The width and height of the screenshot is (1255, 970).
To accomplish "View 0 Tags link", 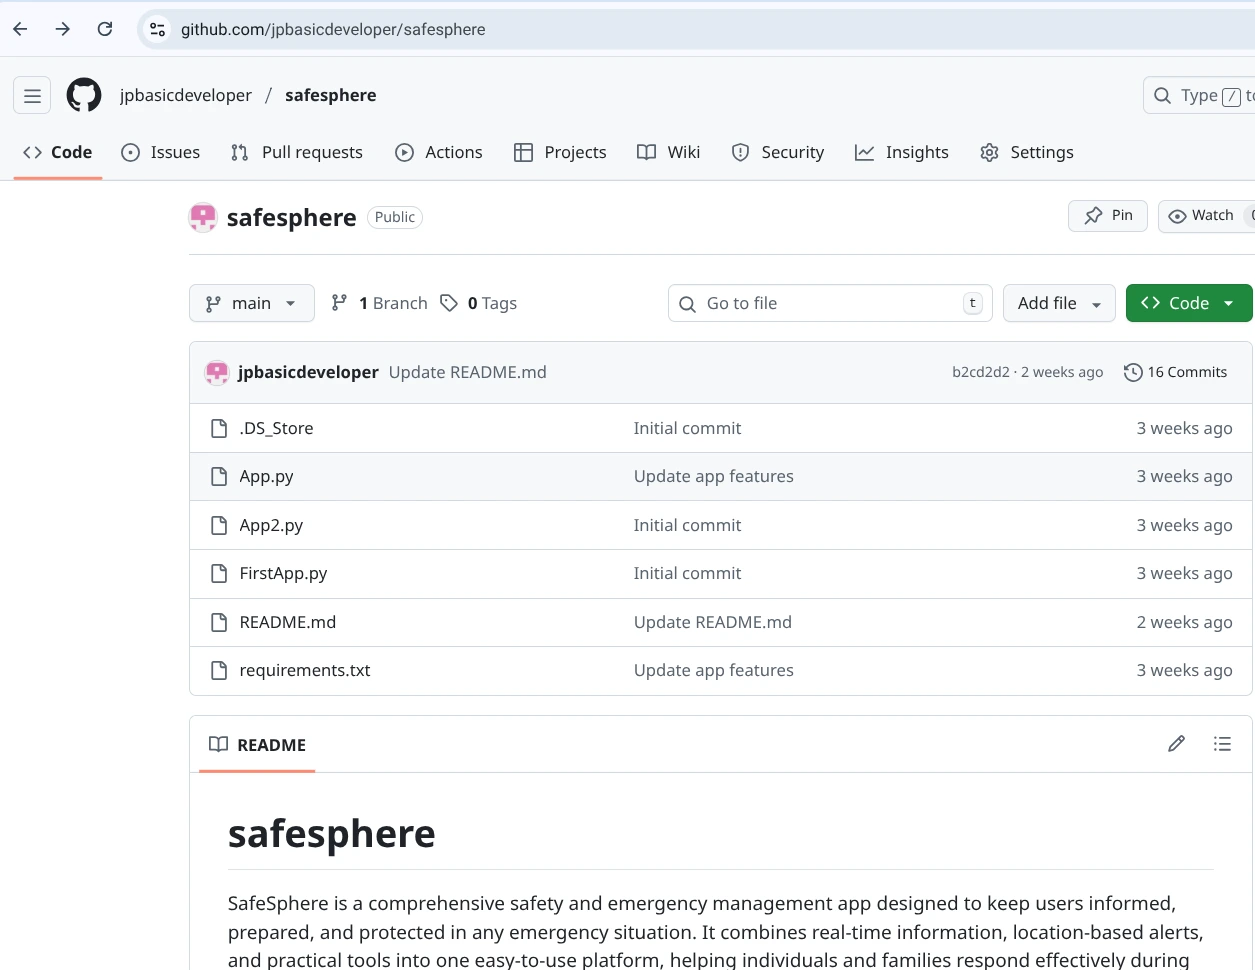I will (x=479, y=303).
